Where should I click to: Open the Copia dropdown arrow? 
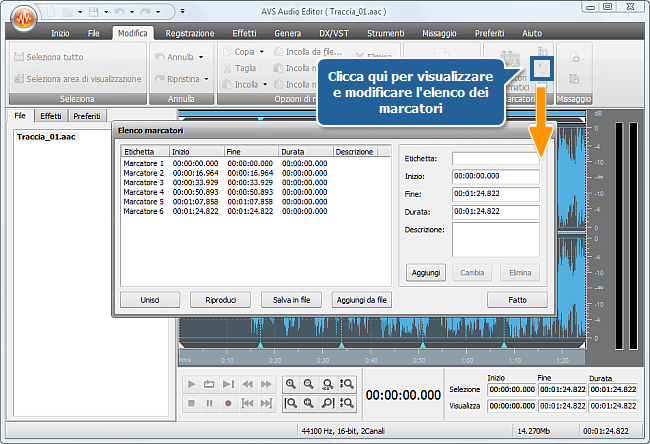261,51
